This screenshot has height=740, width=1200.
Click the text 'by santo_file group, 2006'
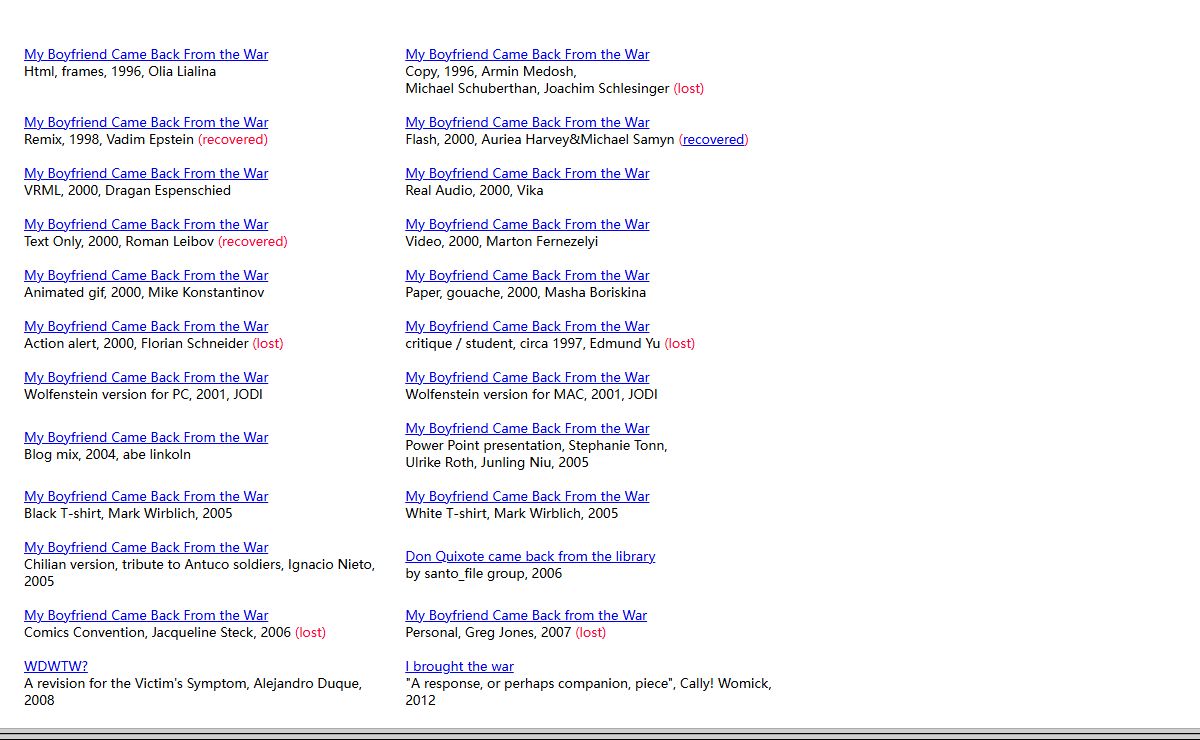[x=484, y=573]
